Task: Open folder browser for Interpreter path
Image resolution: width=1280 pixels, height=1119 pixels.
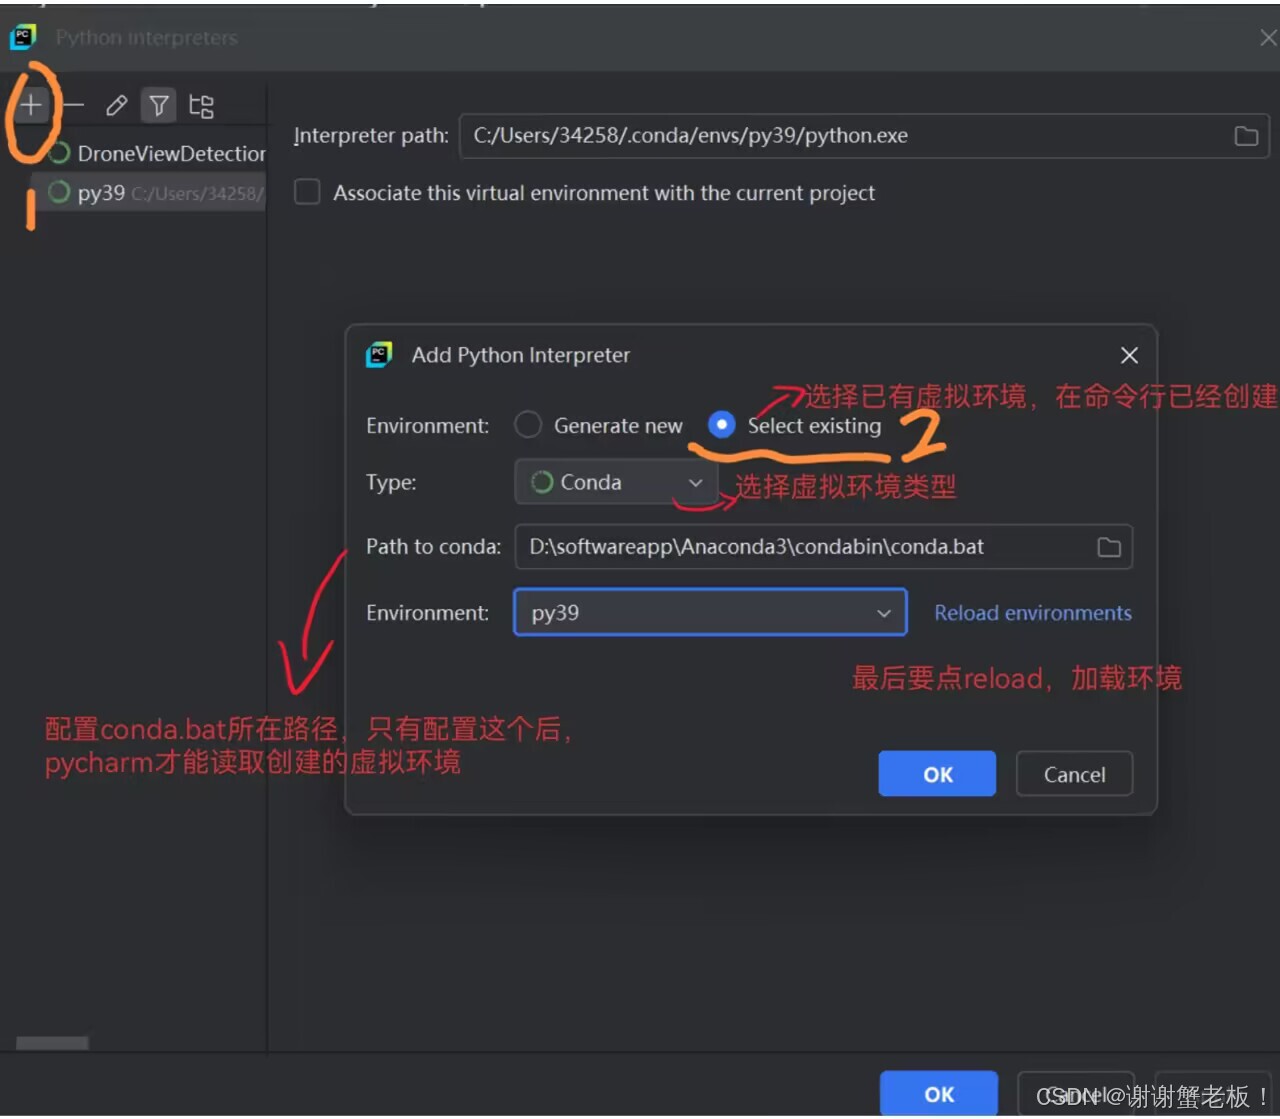Action: click(x=1246, y=136)
